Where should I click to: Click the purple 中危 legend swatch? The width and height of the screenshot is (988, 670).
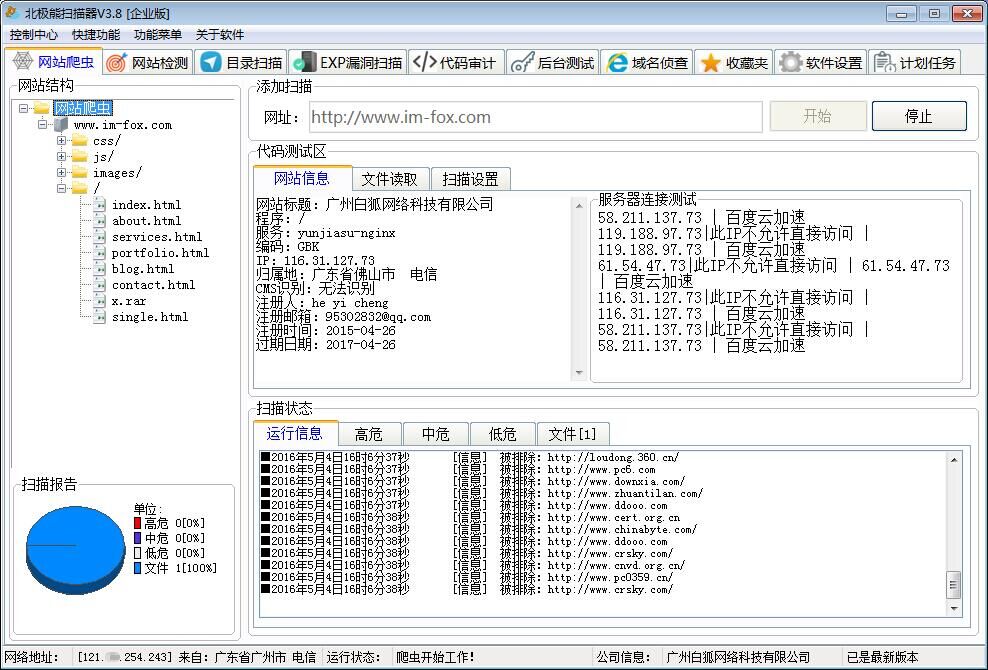pyautogui.click(x=137, y=538)
